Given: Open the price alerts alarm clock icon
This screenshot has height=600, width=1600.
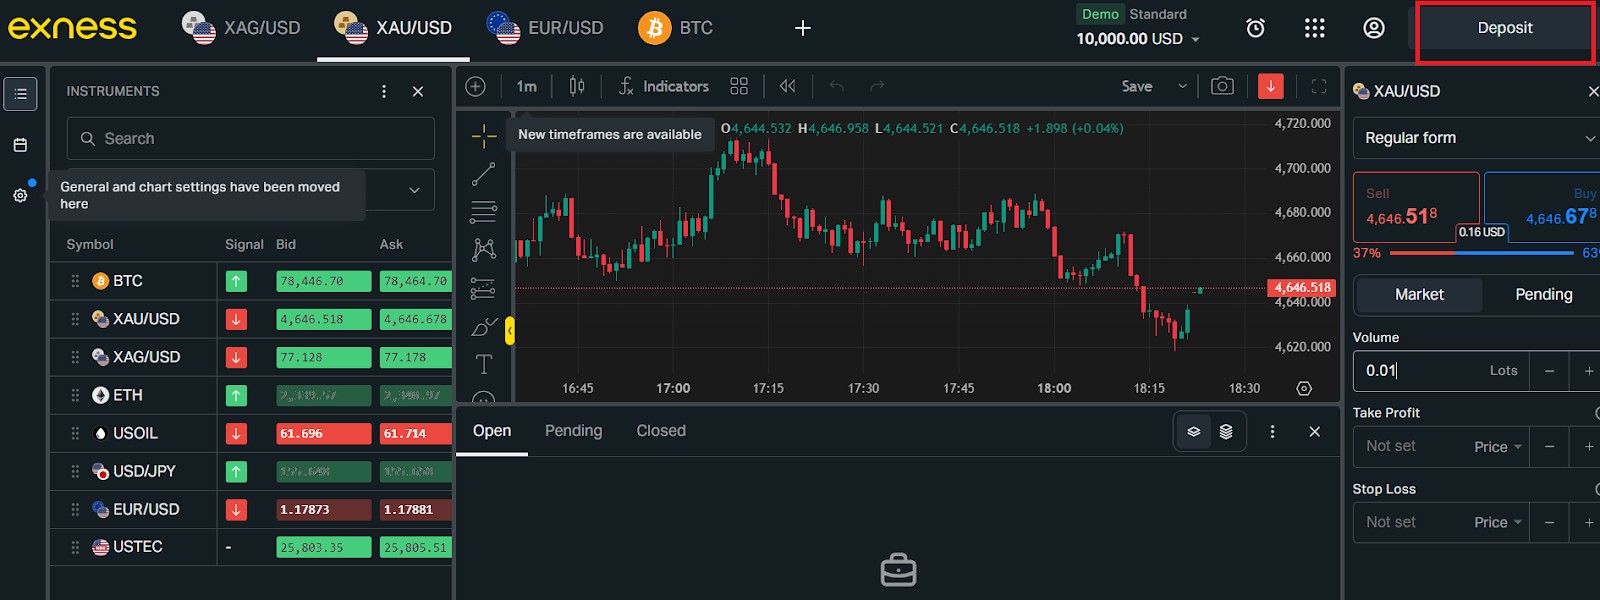Looking at the screenshot, I should 1255,28.
